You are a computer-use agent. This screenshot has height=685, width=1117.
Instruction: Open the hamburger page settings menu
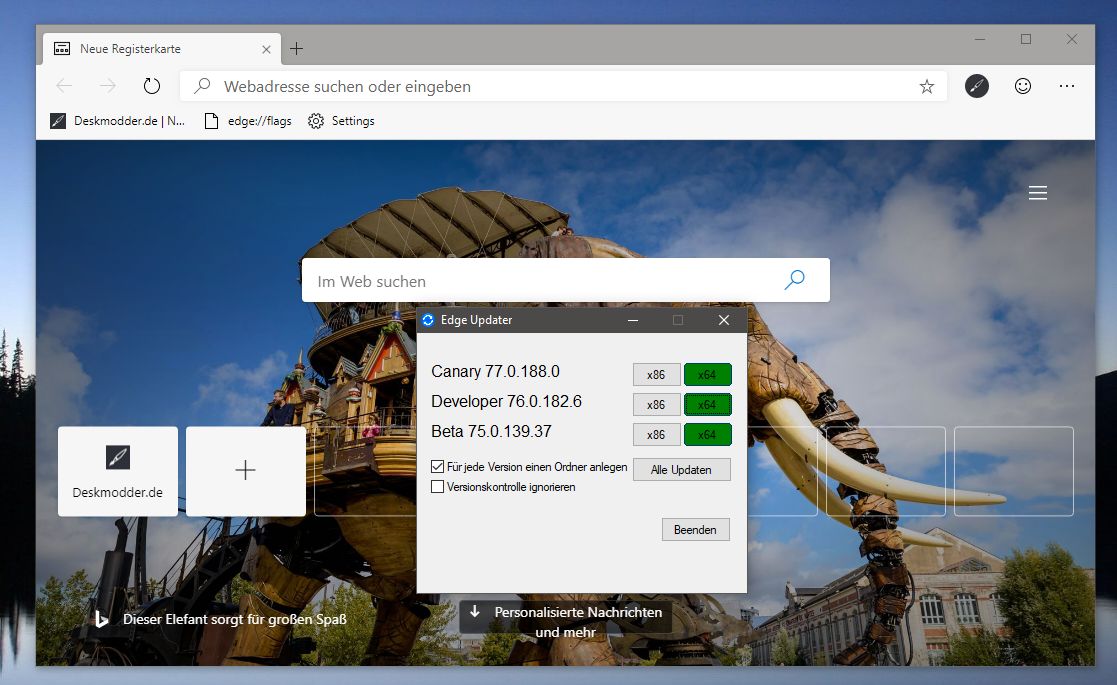[1038, 193]
